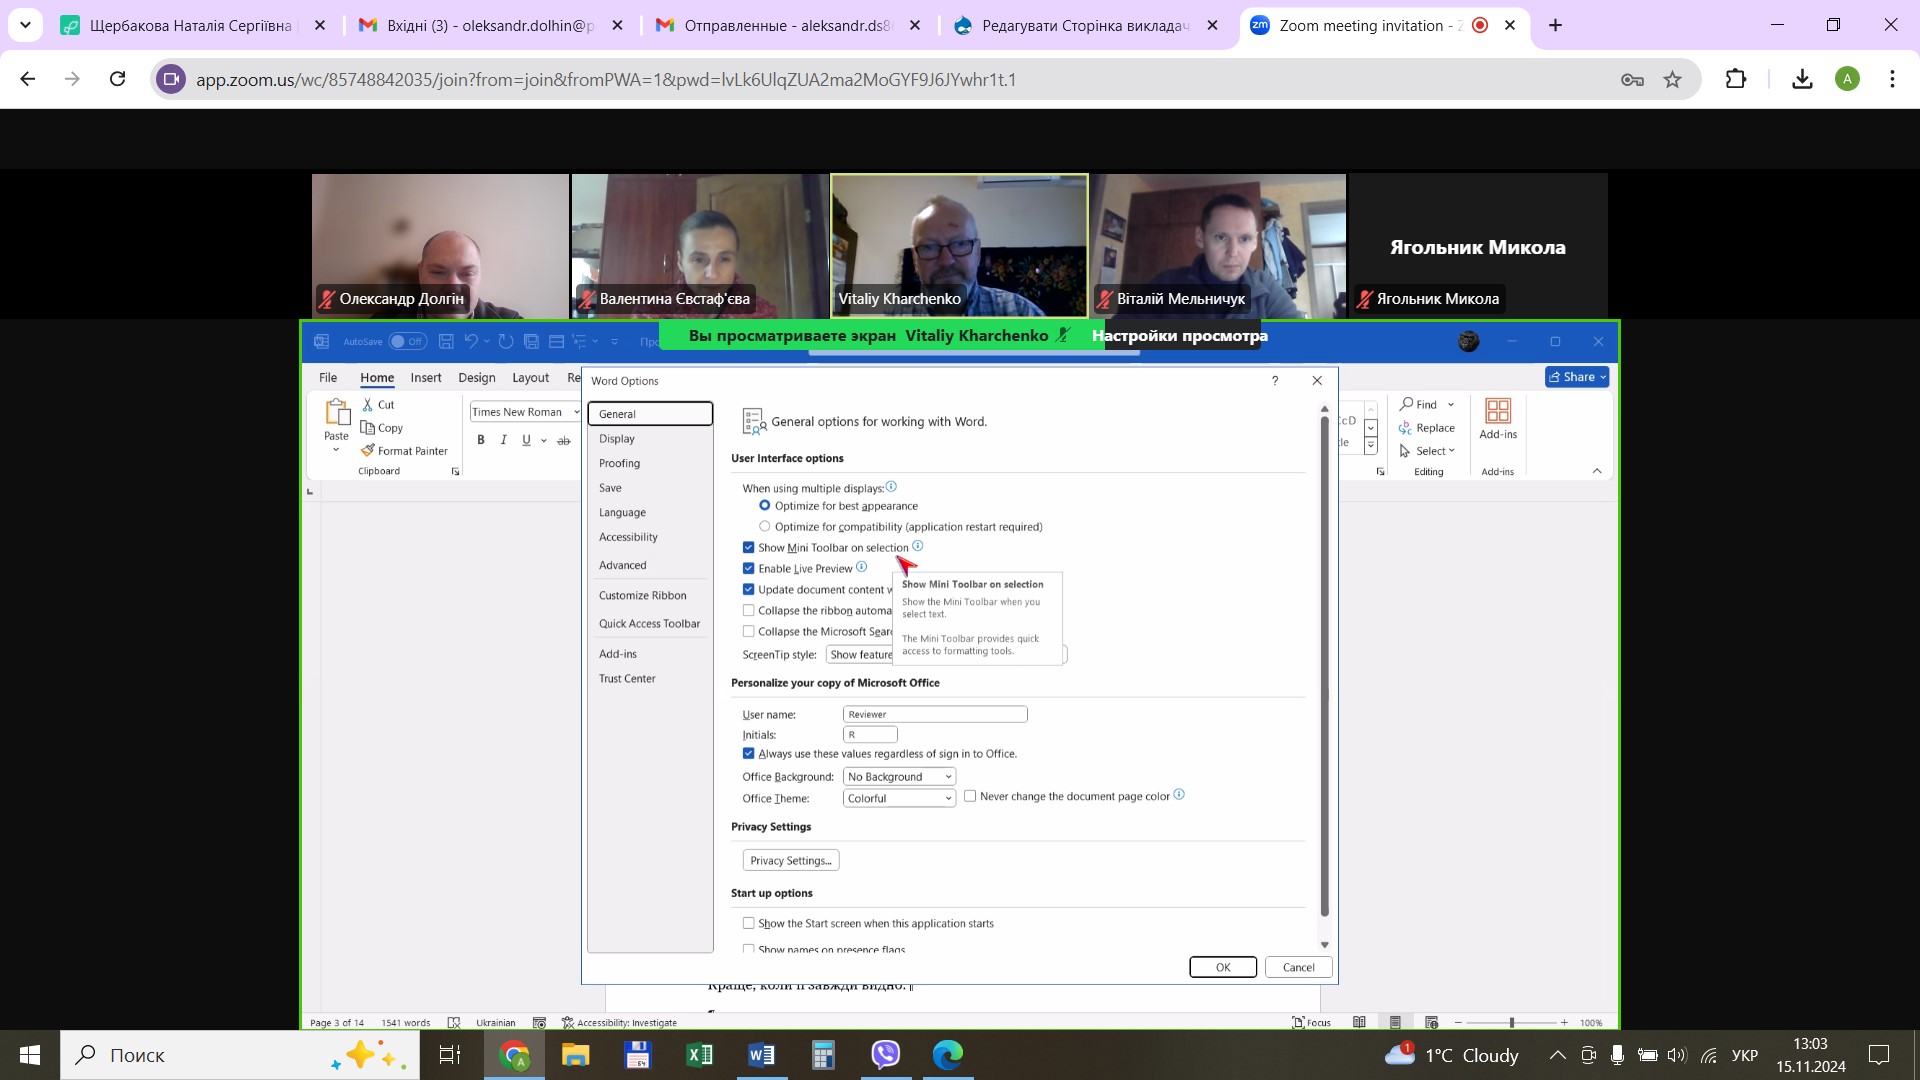Image resolution: width=1920 pixels, height=1080 pixels.
Task: Open File Explorer from the taskbar
Action: 576,1054
